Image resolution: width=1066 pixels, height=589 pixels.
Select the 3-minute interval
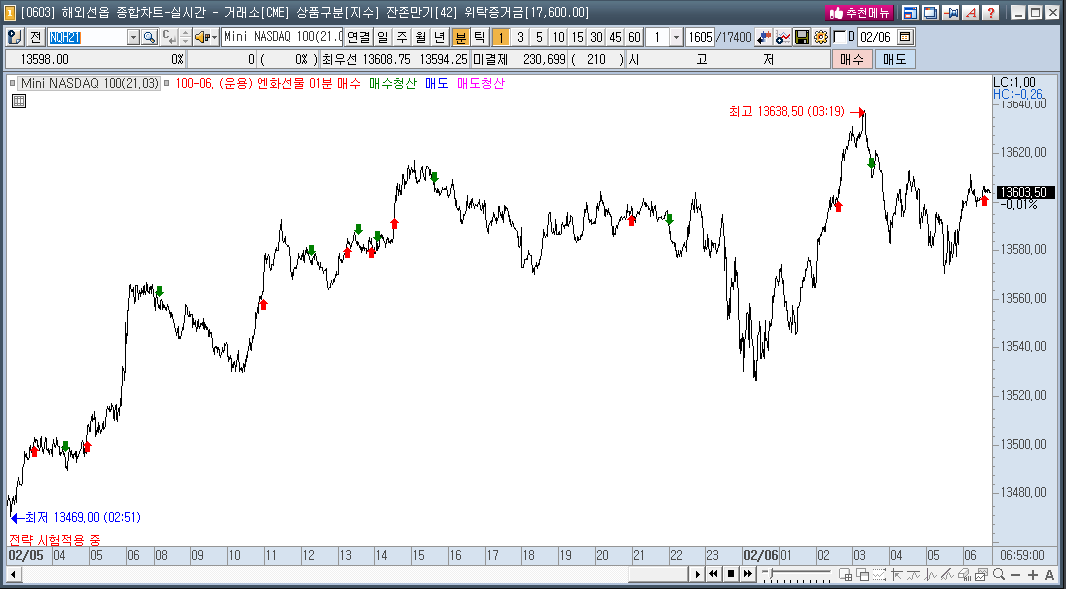(x=520, y=37)
